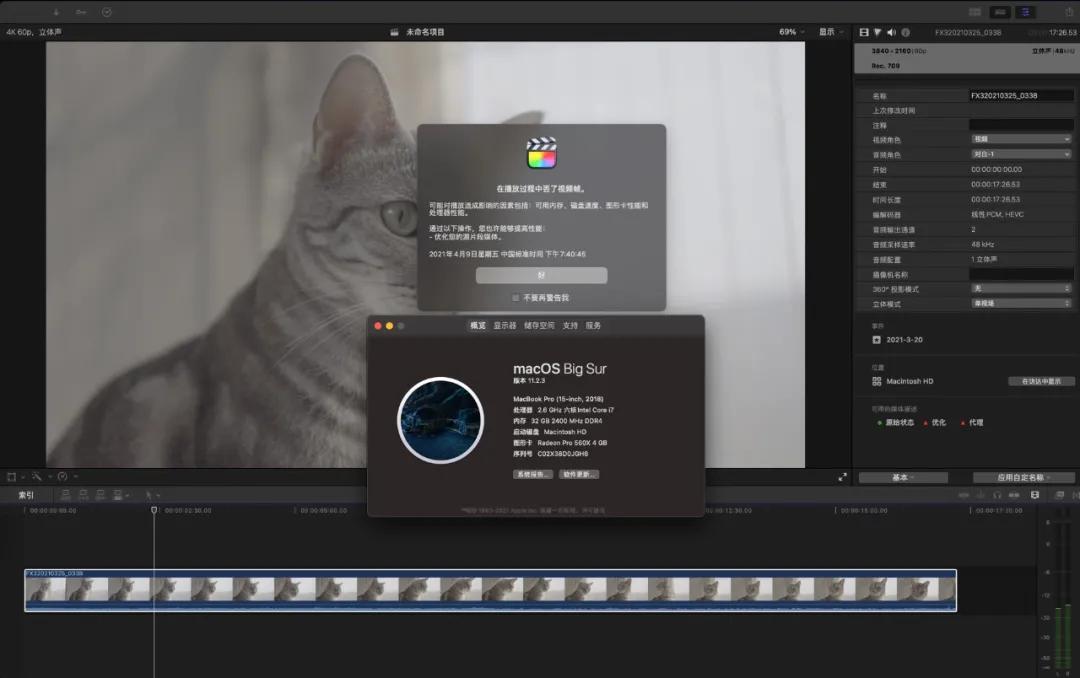Open the 显示 dropdown above the viewer

[829, 31]
